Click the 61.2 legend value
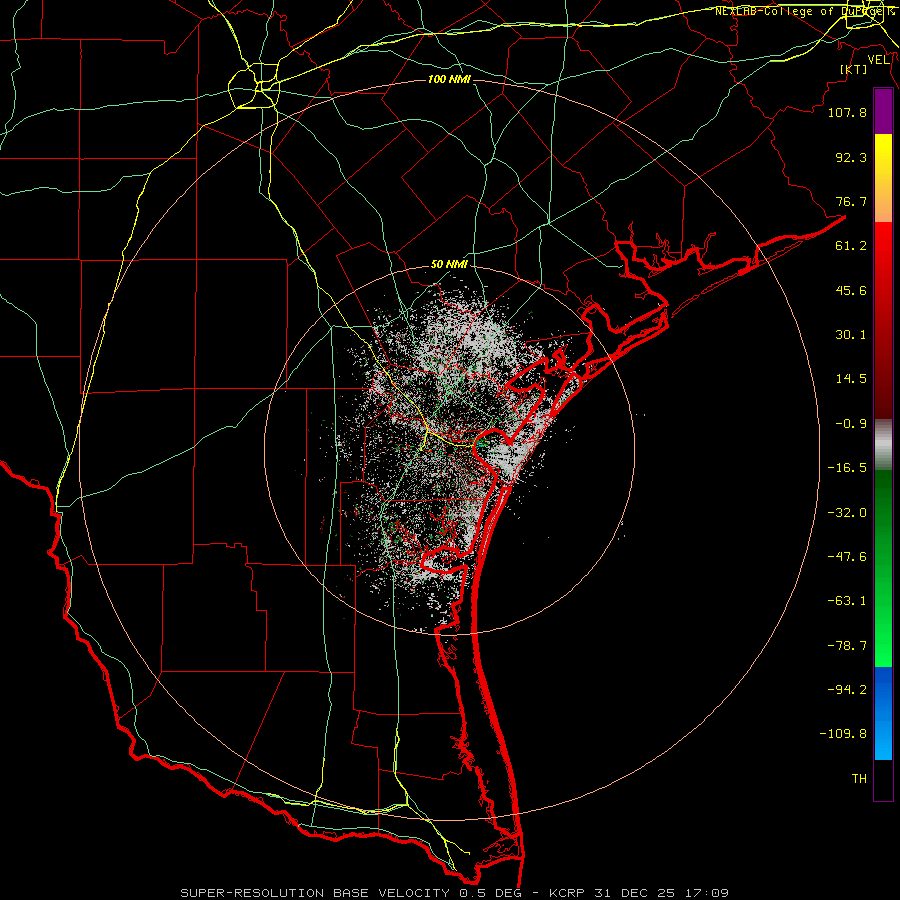Screen dimensions: 900x900 pyautogui.click(x=851, y=246)
